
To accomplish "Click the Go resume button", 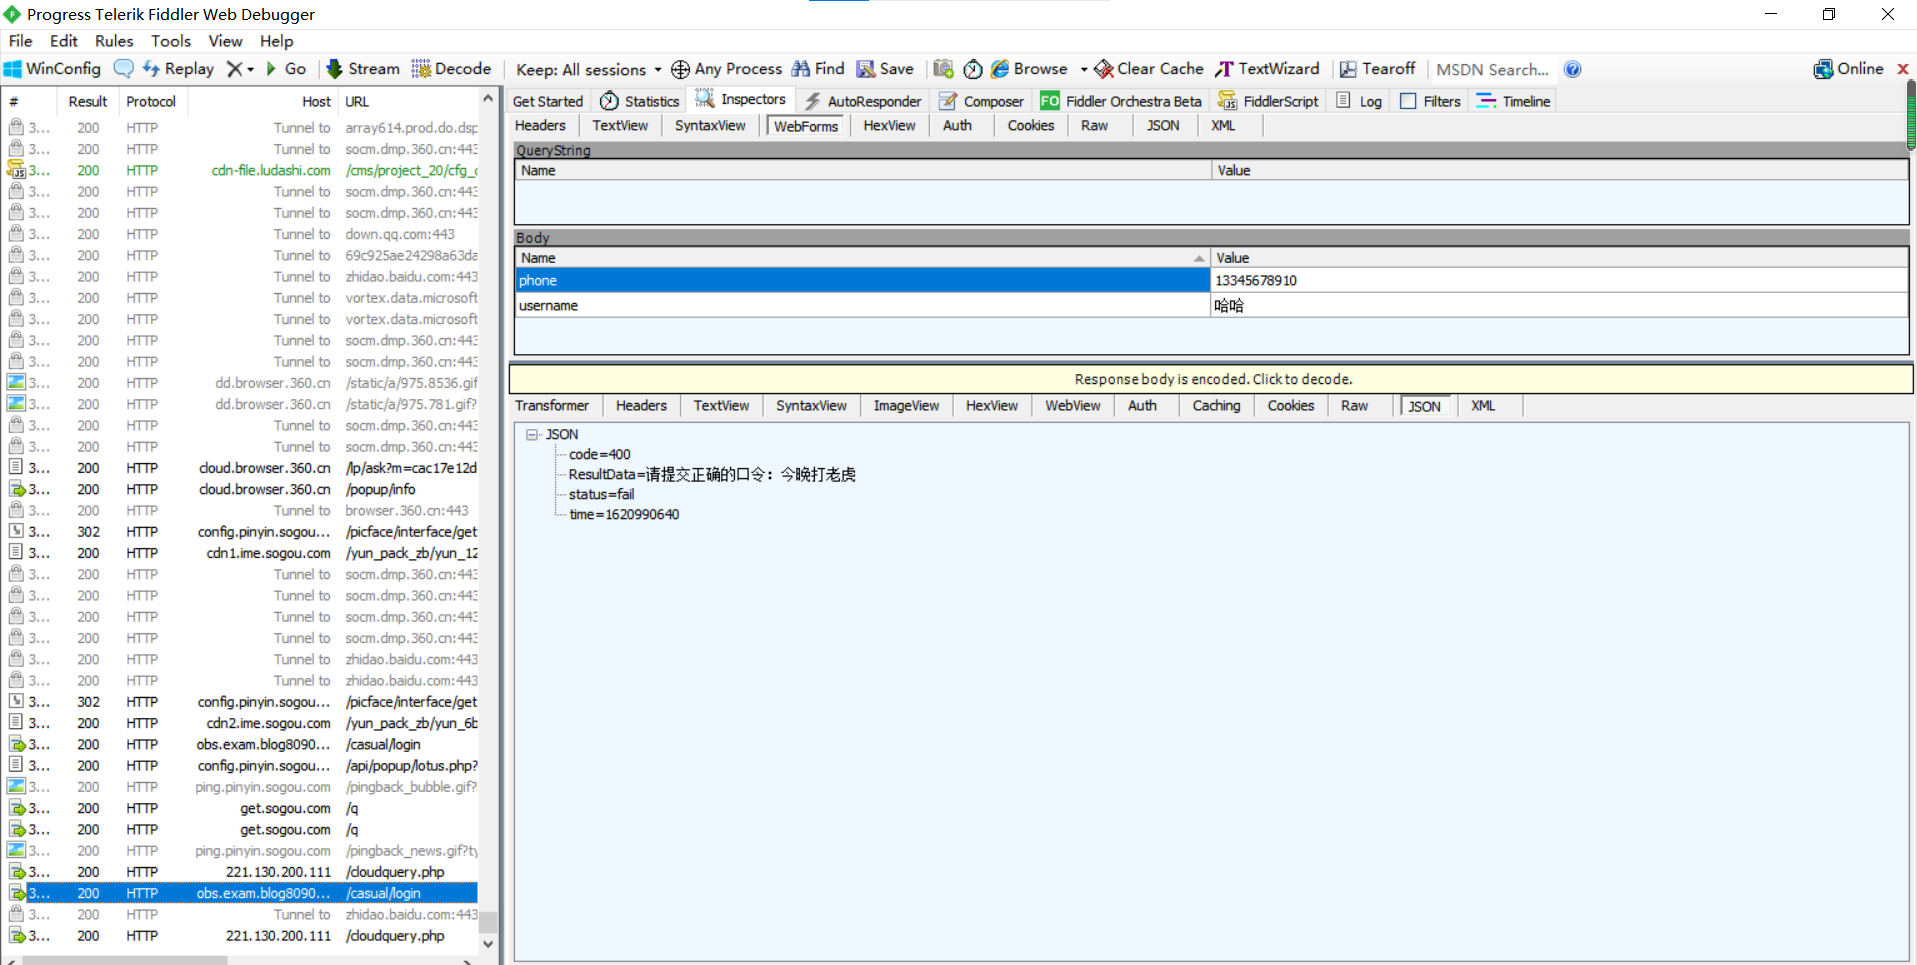I will [285, 69].
